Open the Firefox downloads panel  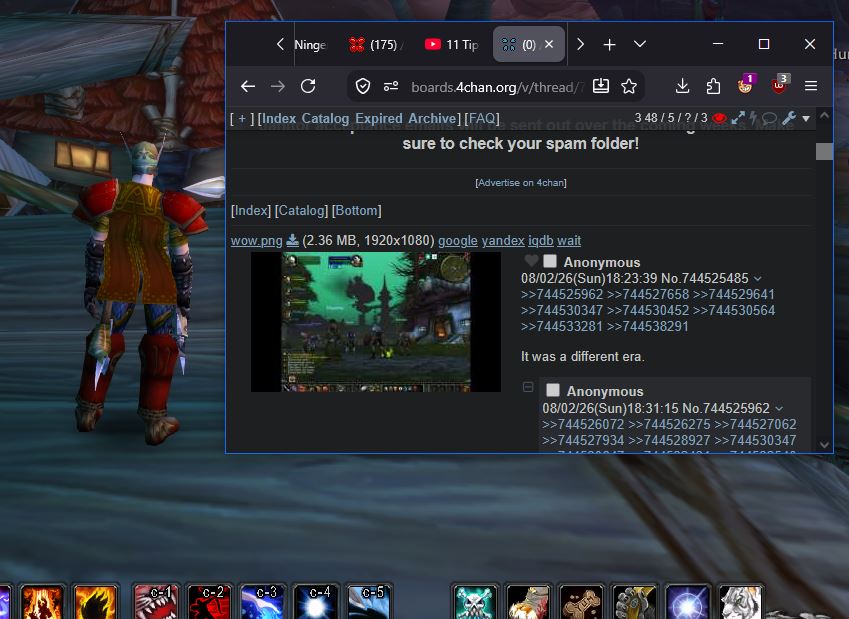682,86
